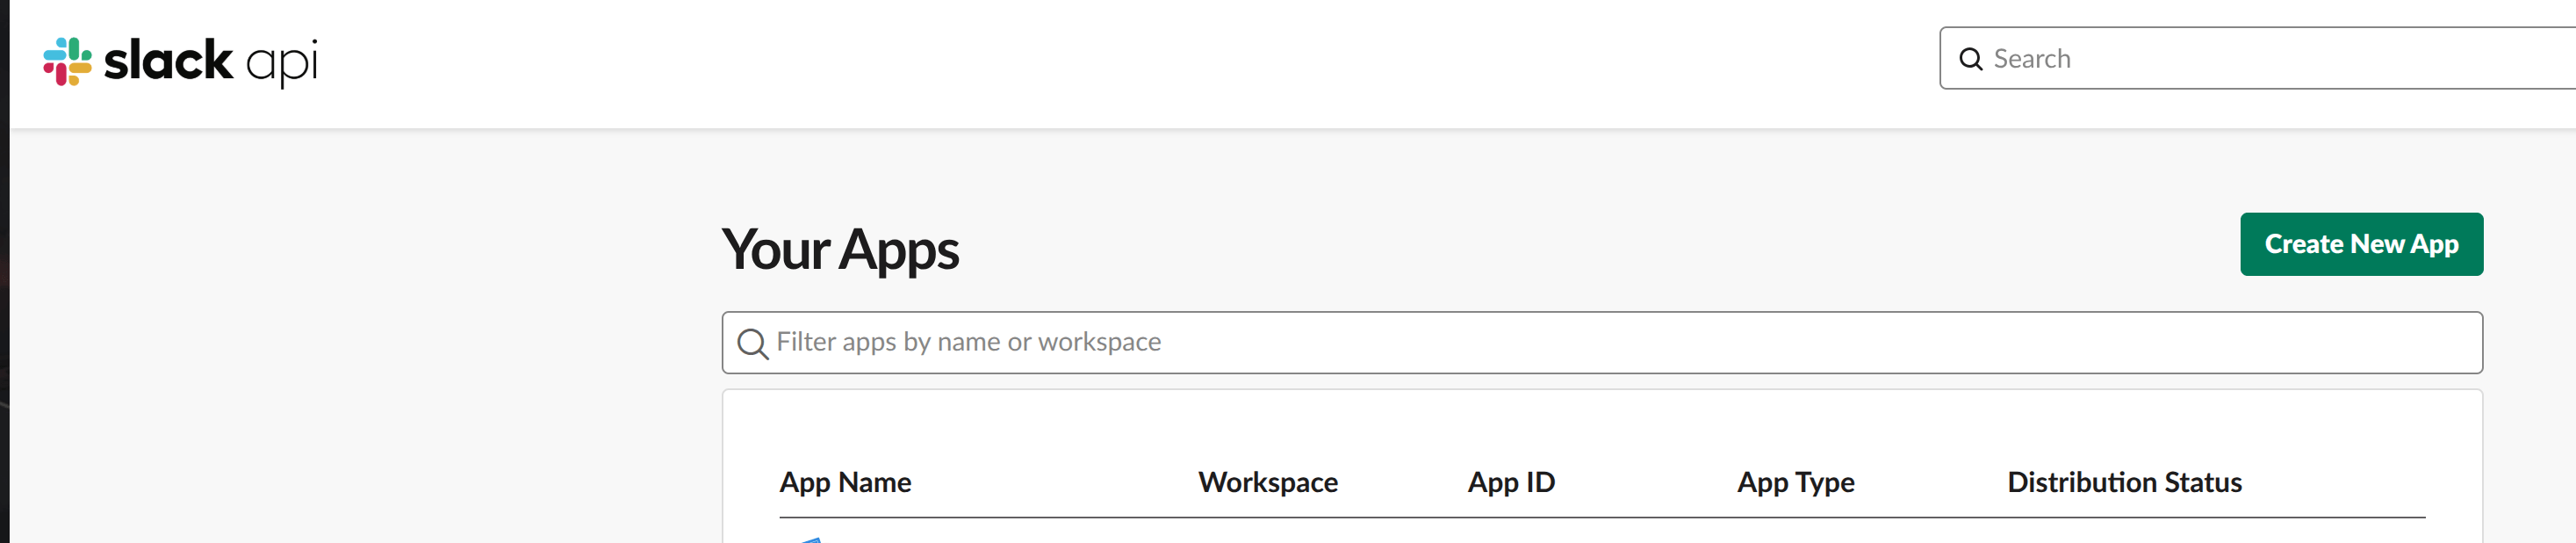The width and height of the screenshot is (2576, 543).
Task: Focus the "Filter apps by name or workspace" field
Action: tap(1600, 343)
